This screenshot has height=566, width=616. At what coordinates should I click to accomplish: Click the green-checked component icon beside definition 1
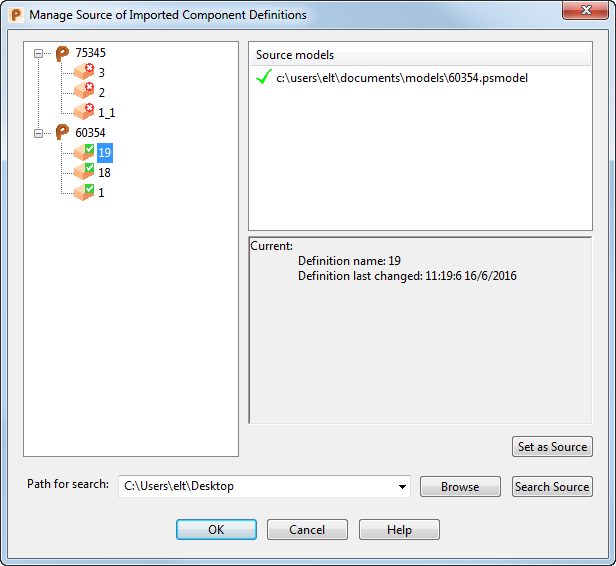pos(84,192)
